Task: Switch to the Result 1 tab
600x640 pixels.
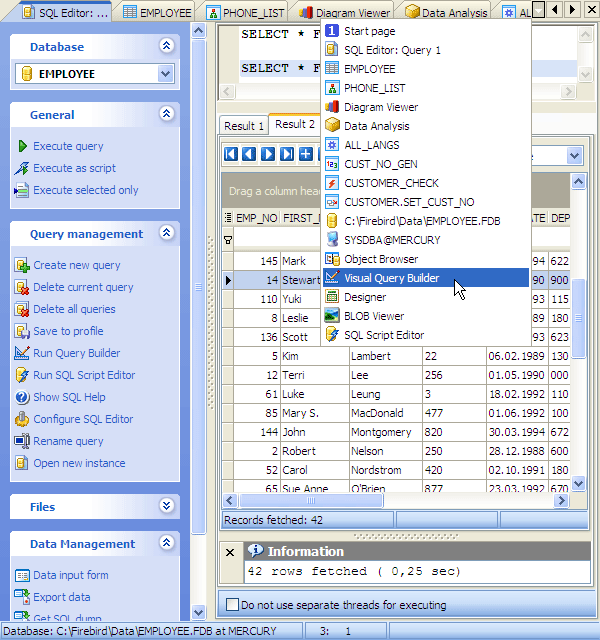Action: 244,126
